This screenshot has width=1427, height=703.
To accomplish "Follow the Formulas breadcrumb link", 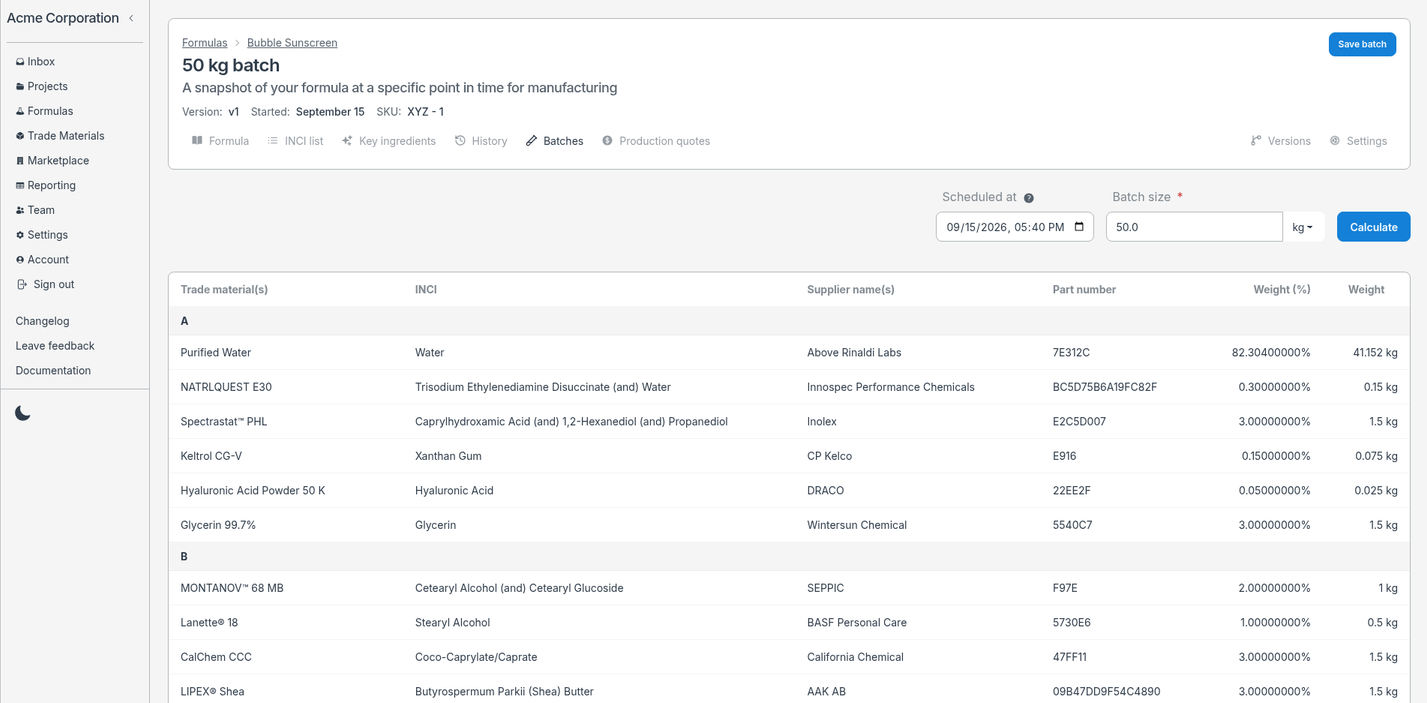I will (205, 43).
